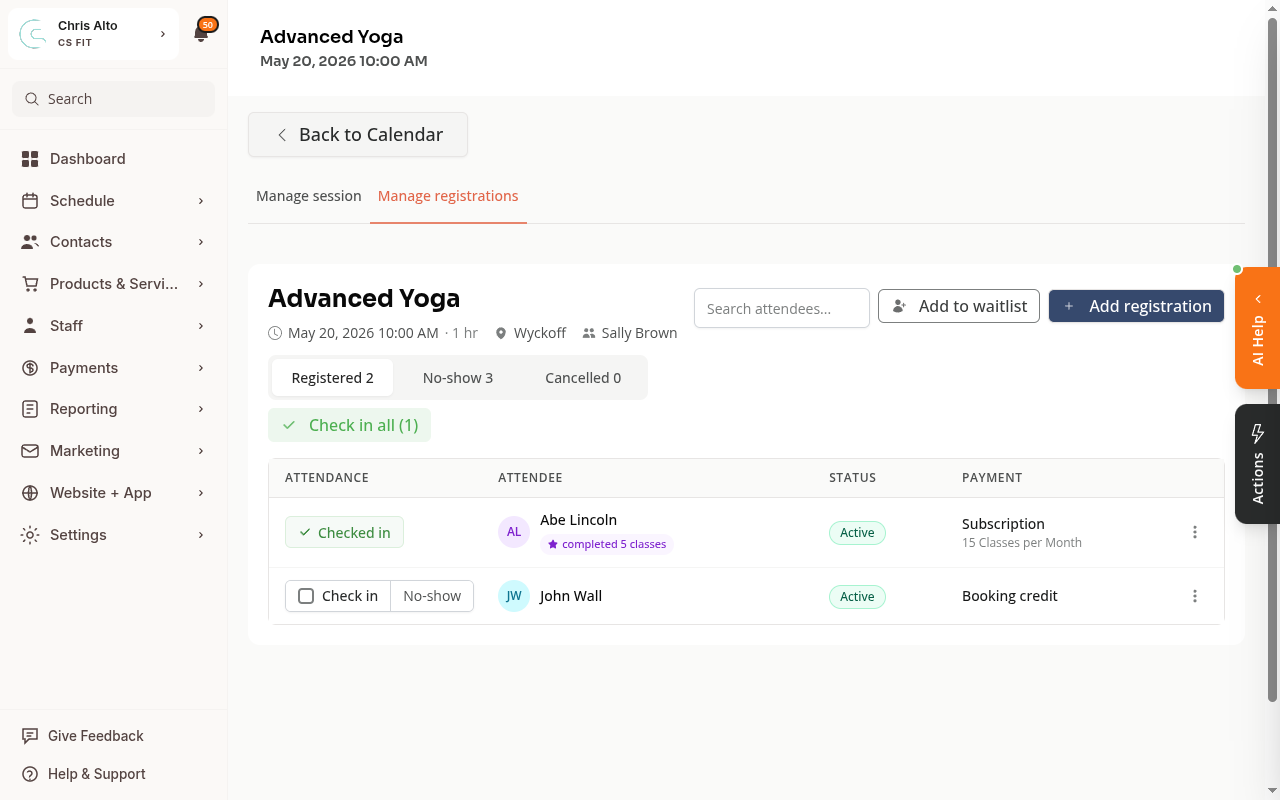Click the Subscription payment text
1280x800 pixels.
coord(1003,524)
